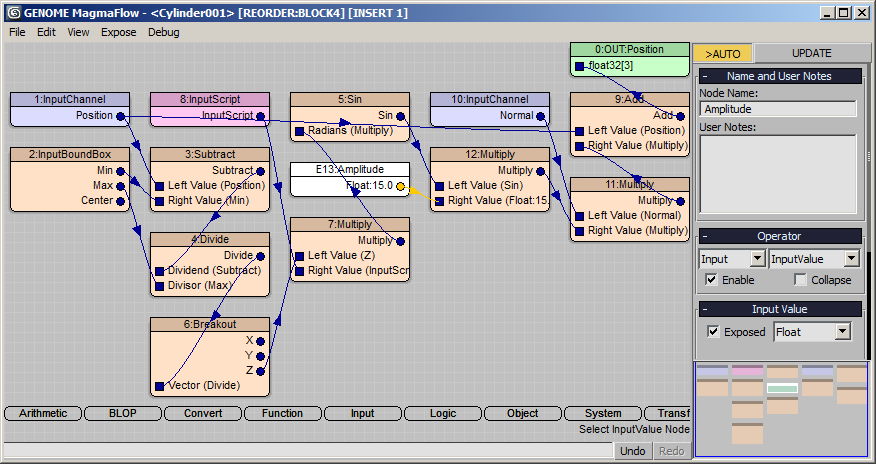The width and height of the screenshot is (876, 464).
Task: Open the Expose menu
Action: coord(118,32)
